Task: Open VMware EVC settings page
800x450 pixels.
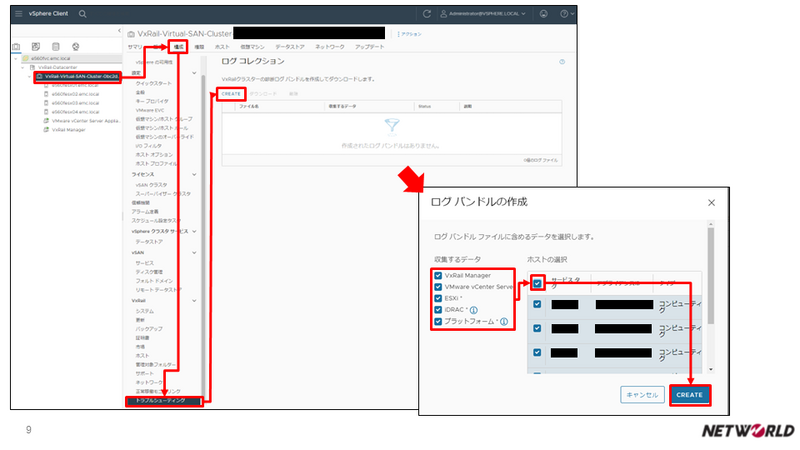Action: click(x=150, y=110)
